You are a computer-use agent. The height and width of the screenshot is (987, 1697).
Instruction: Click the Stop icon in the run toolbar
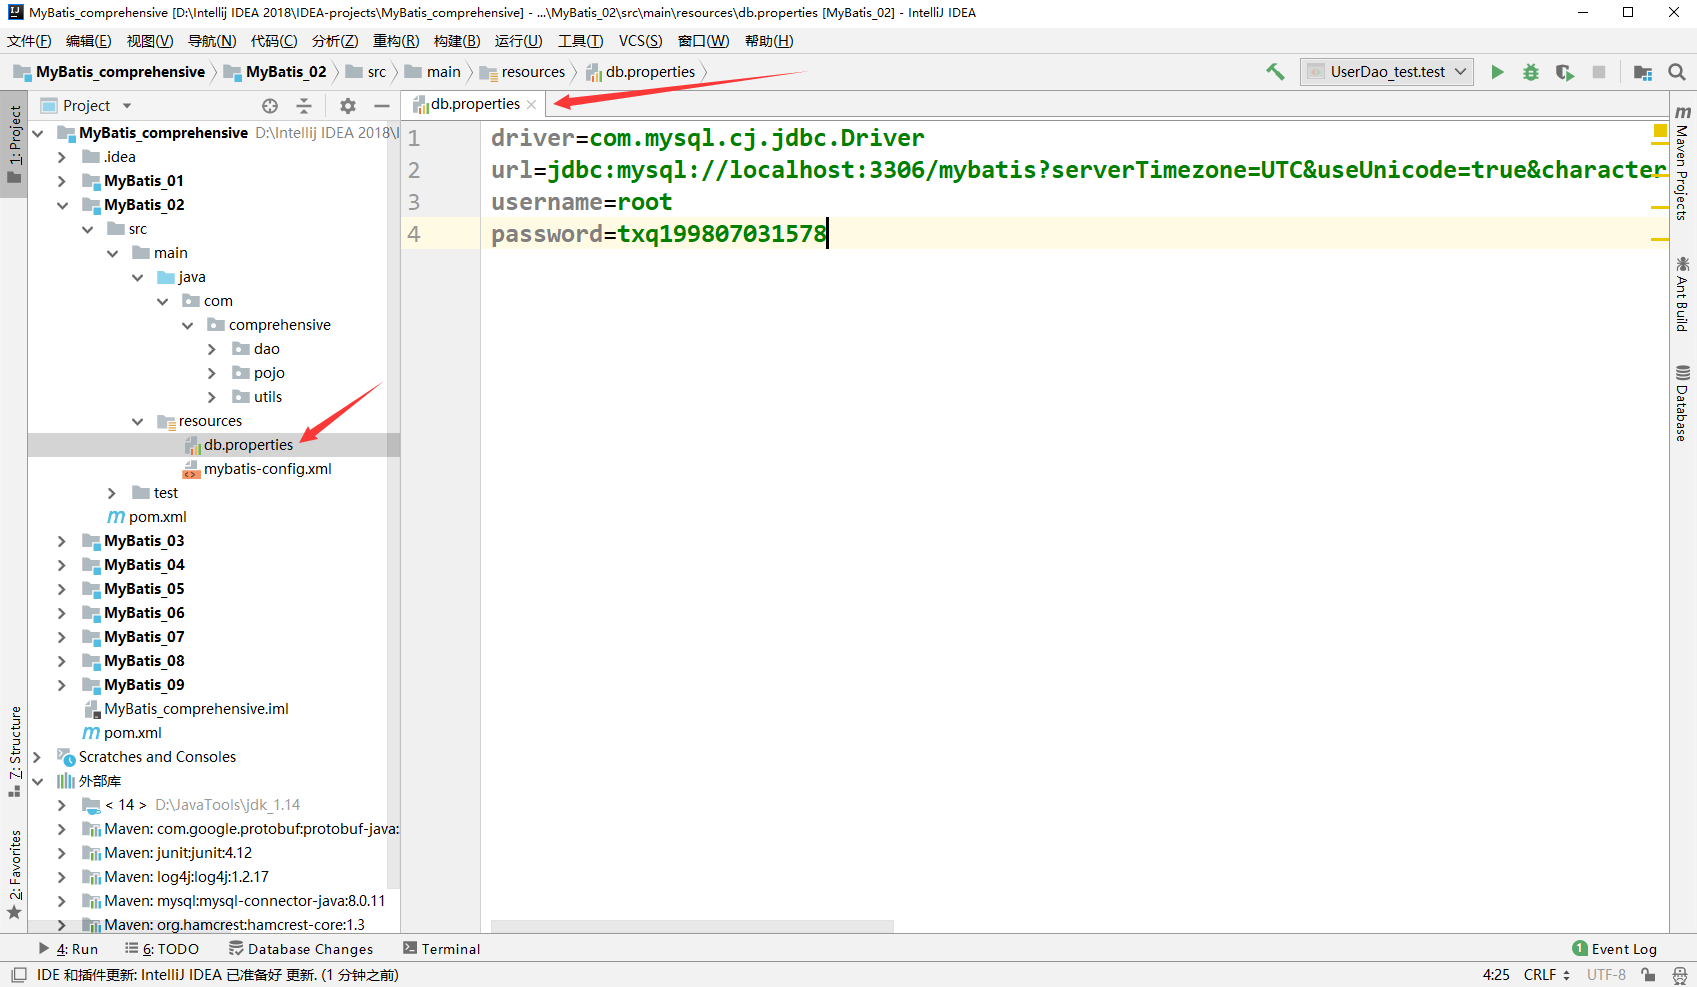pyautogui.click(x=1599, y=72)
